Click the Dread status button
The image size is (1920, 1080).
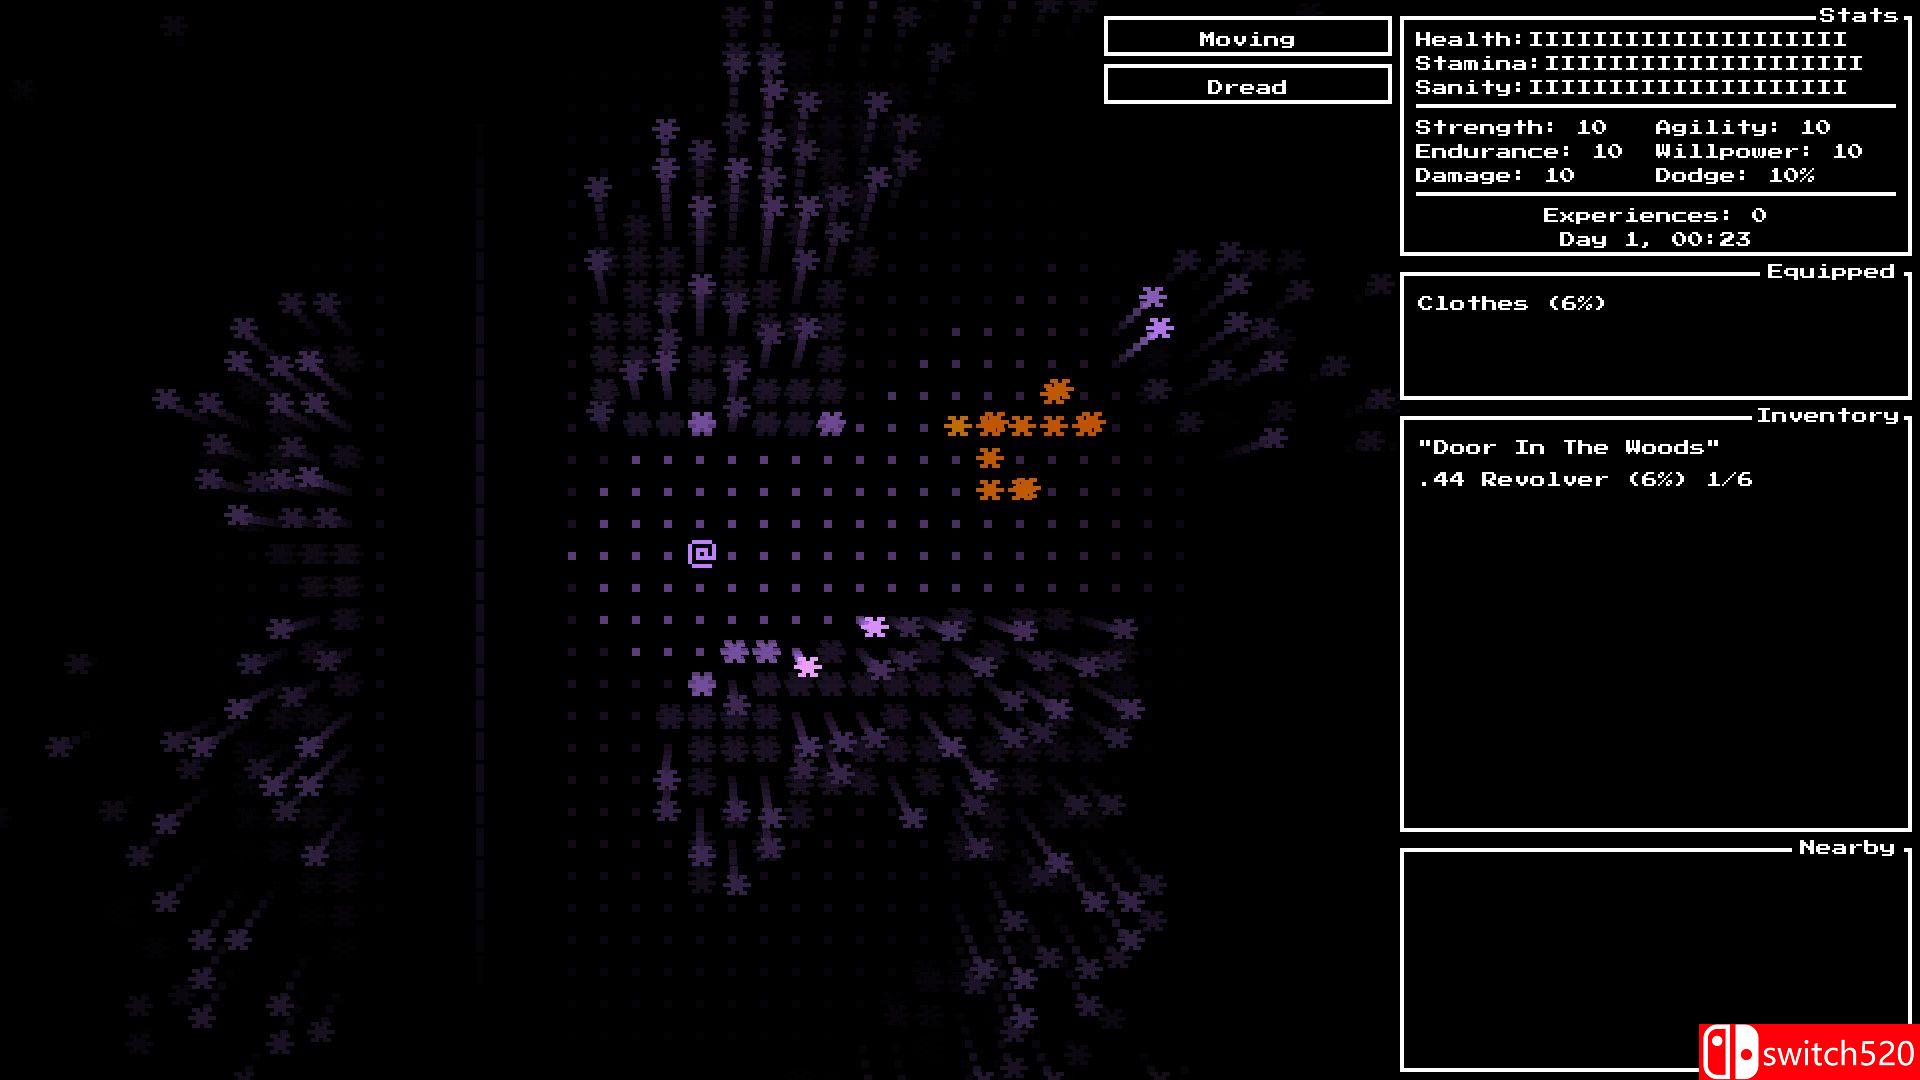point(1247,86)
